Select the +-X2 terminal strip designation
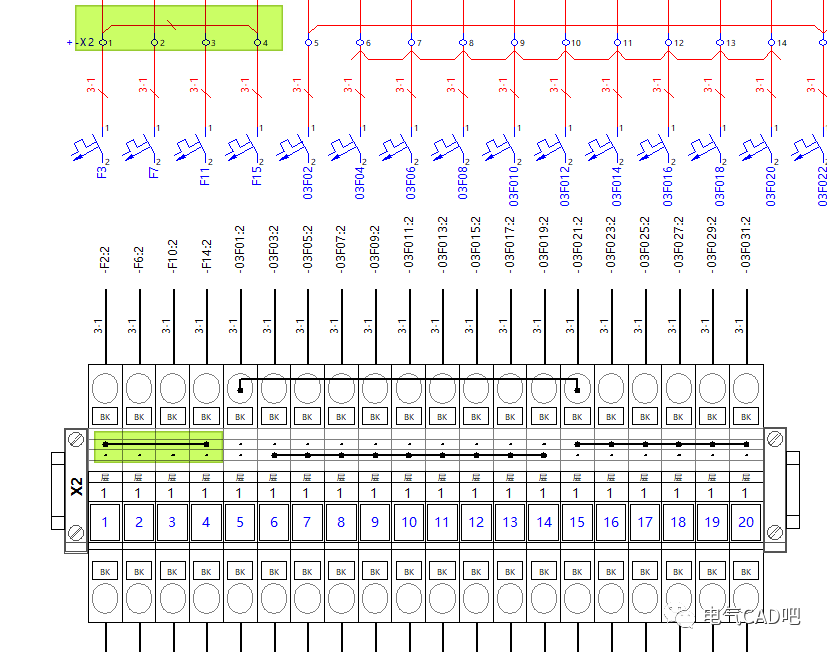This screenshot has height=652, width=827. pos(81,42)
